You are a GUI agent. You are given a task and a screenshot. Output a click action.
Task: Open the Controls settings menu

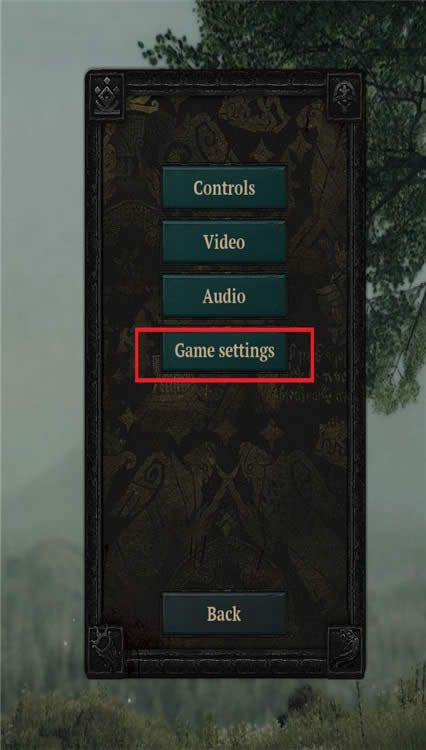[224, 187]
